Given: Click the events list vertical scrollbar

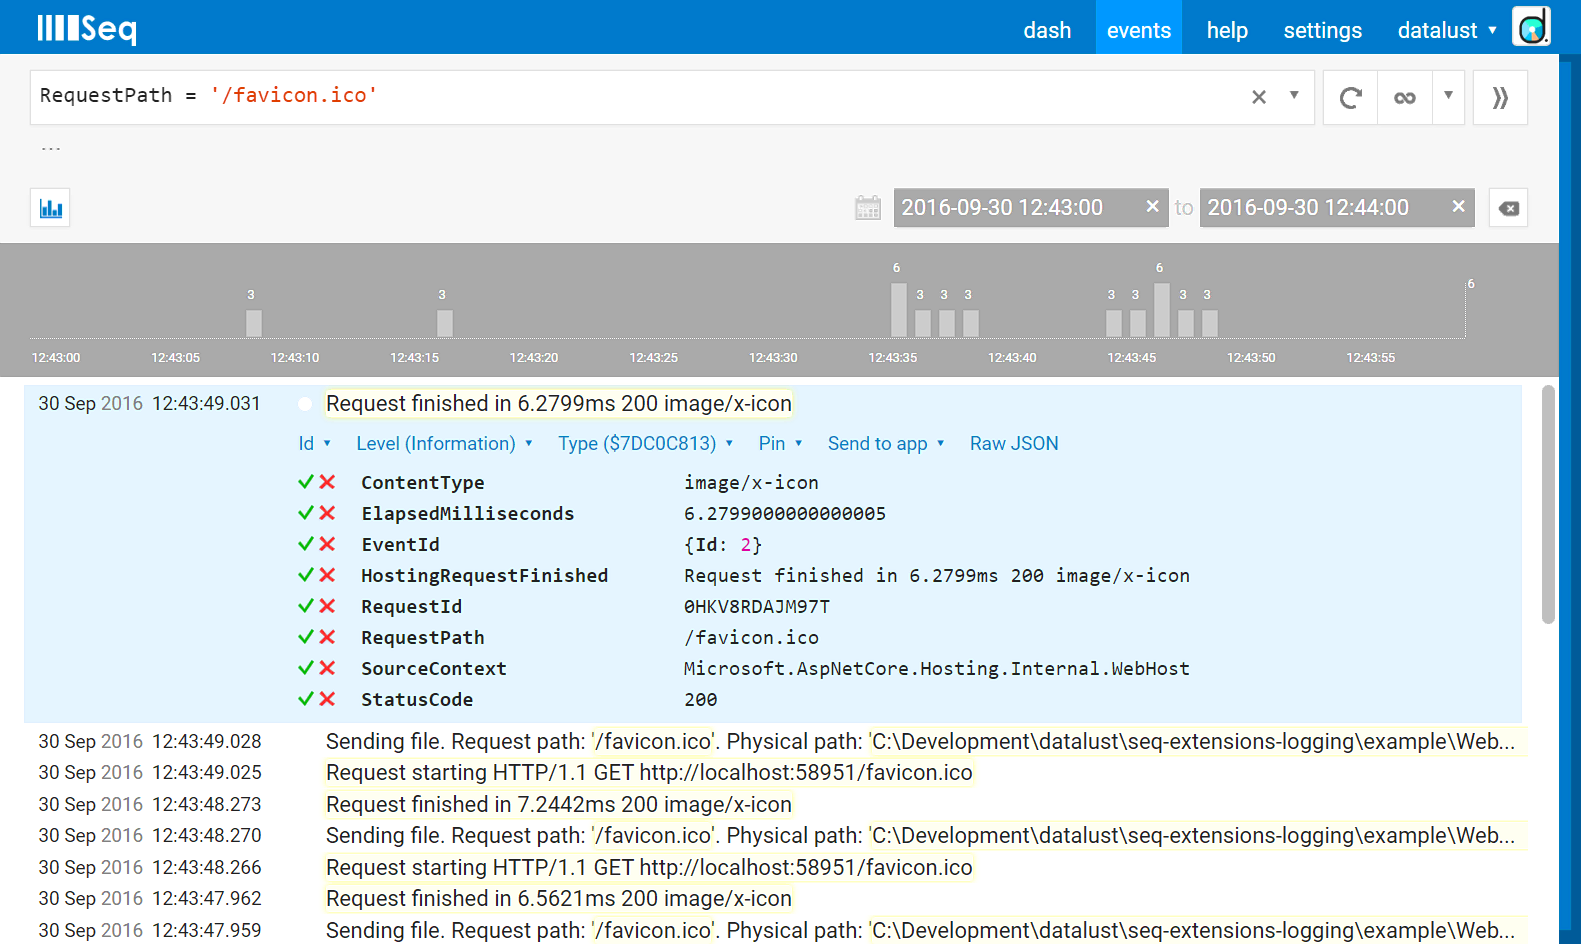Looking at the screenshot, I should click(1548, 505).
